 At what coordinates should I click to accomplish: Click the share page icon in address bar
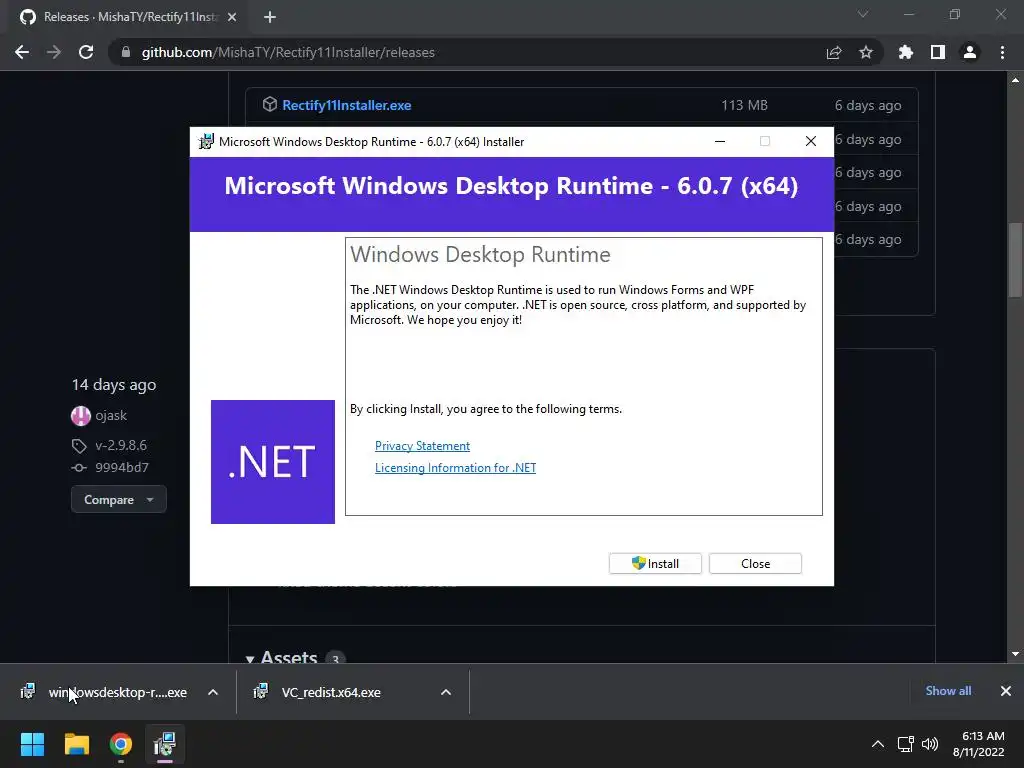tap(834, 52)
